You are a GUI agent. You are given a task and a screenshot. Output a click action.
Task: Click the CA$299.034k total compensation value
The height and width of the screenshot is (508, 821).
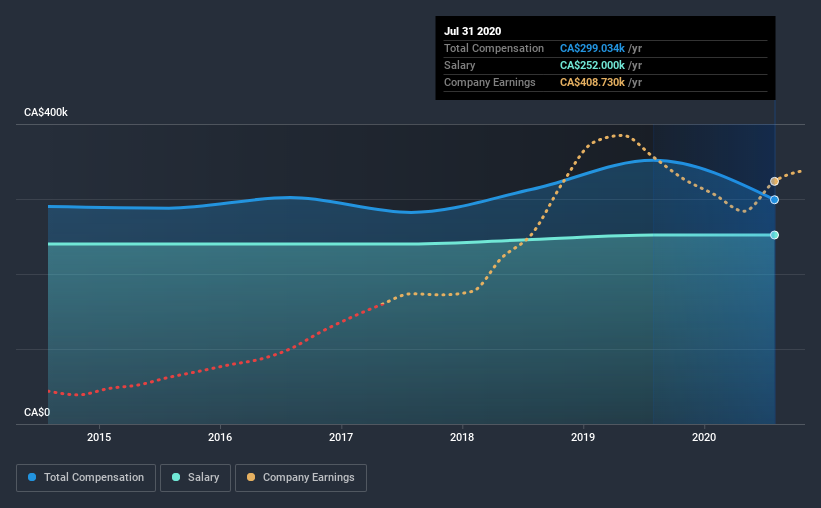pyautogui.click(x=592, y=48)
